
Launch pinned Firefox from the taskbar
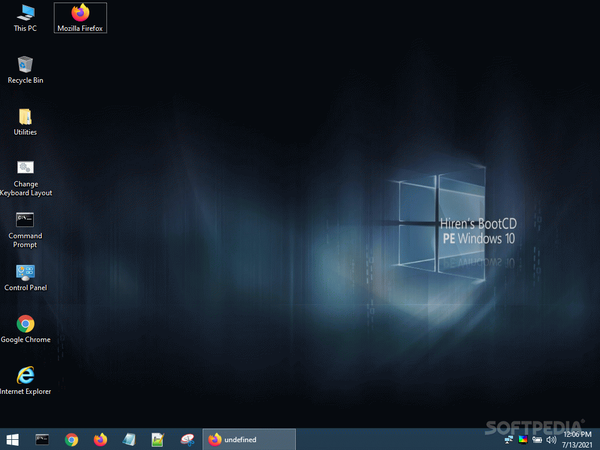pyautogui.click(x=100, y=440)
